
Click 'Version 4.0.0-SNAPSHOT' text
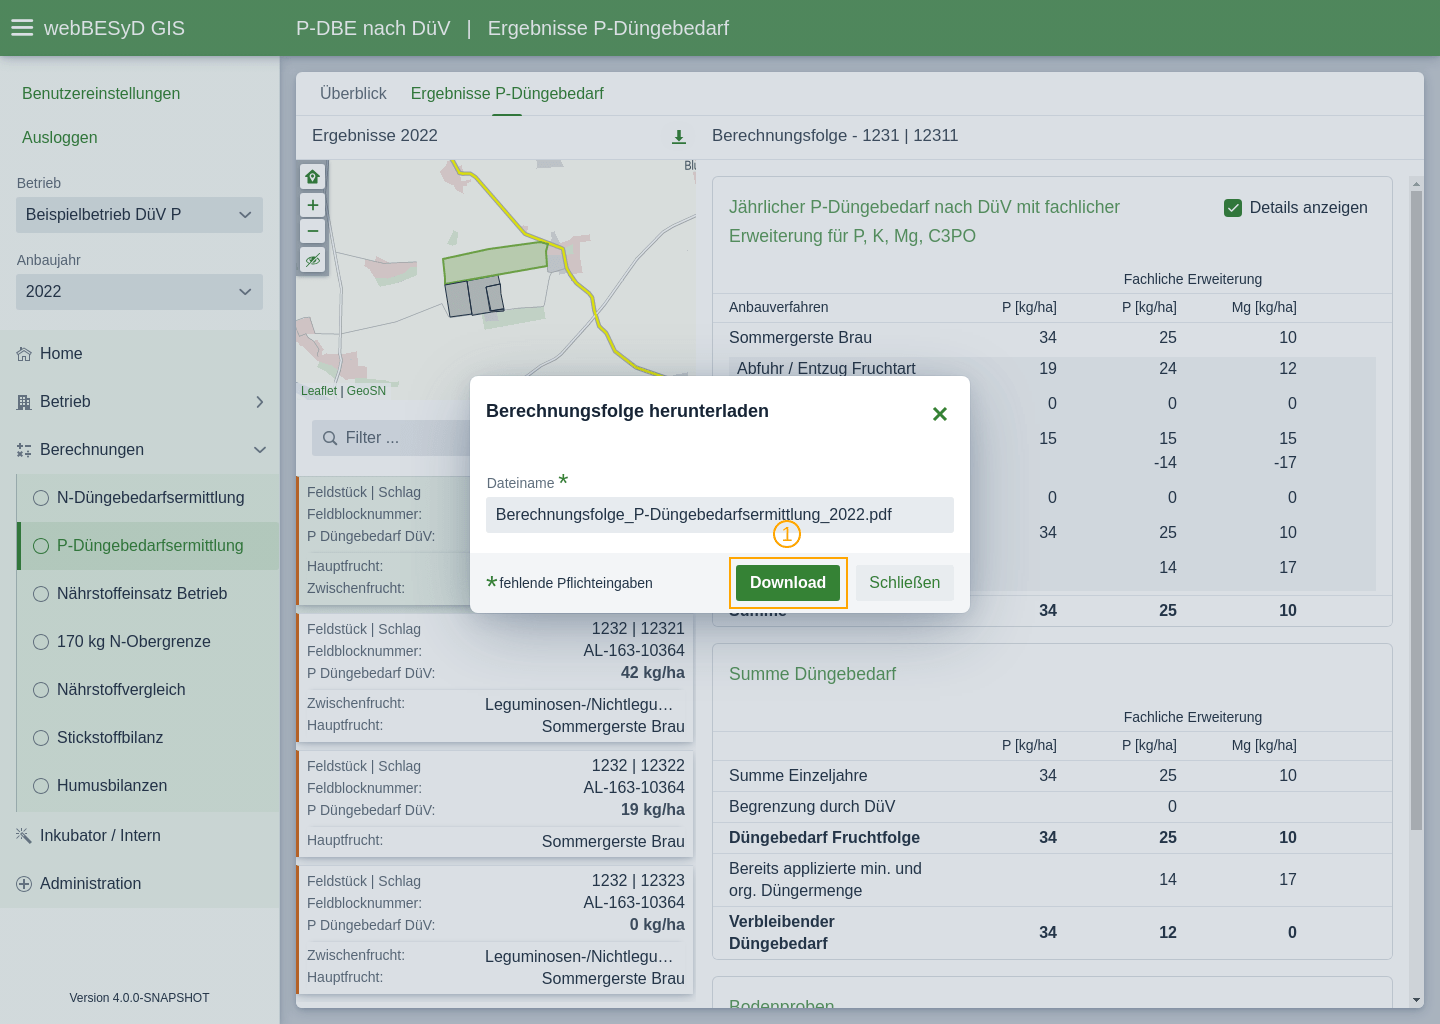click(x=139, y=998)
